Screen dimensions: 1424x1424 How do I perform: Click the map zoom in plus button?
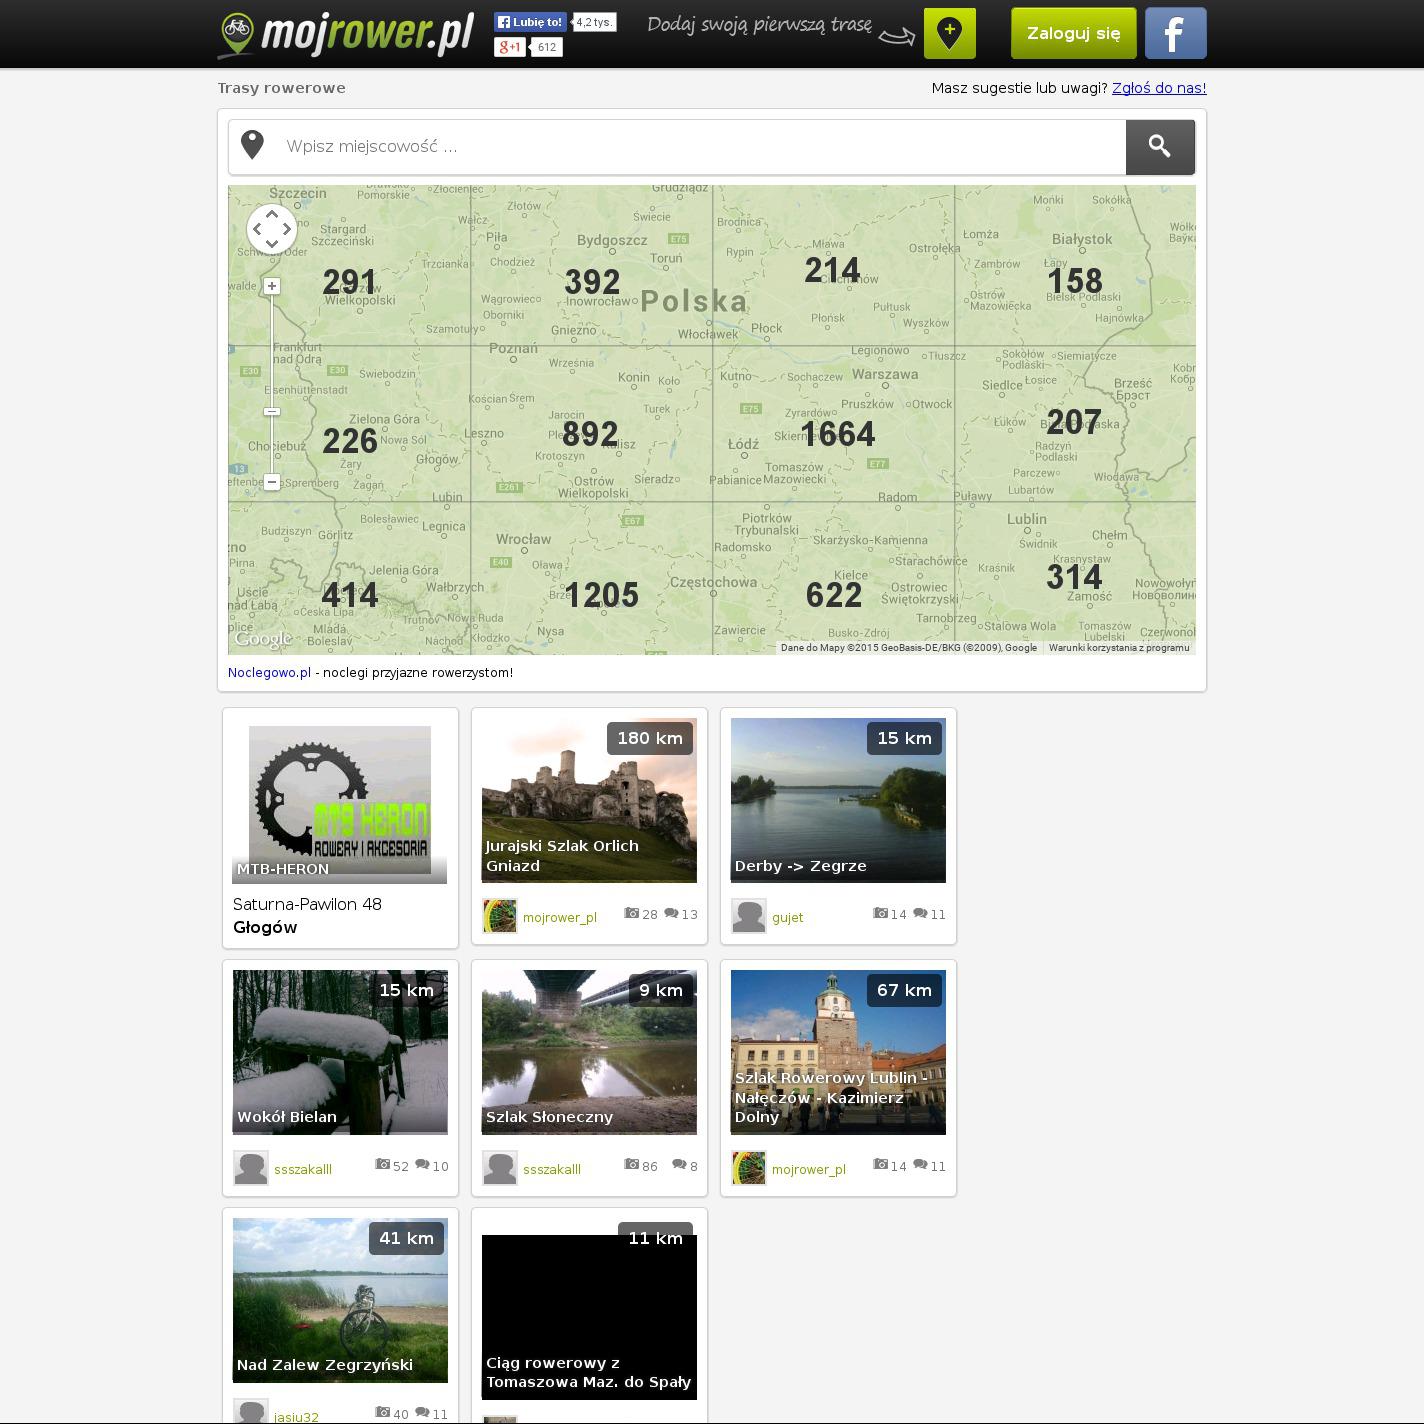click(272, 286)
